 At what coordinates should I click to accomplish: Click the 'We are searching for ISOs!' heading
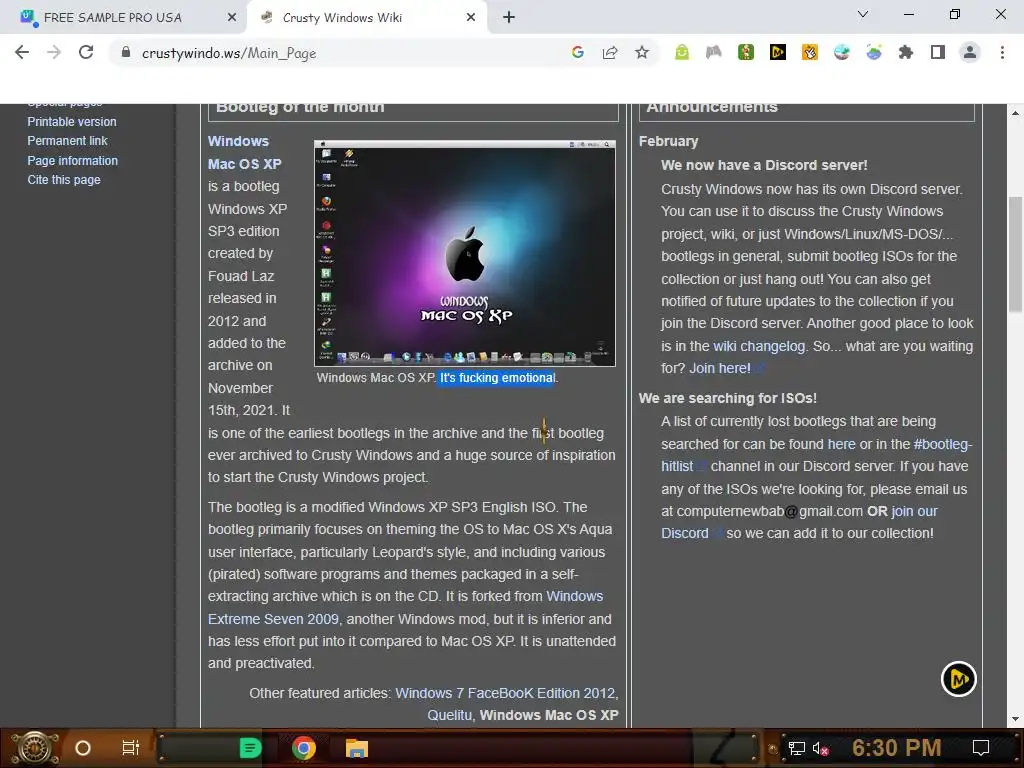[728, 398]
